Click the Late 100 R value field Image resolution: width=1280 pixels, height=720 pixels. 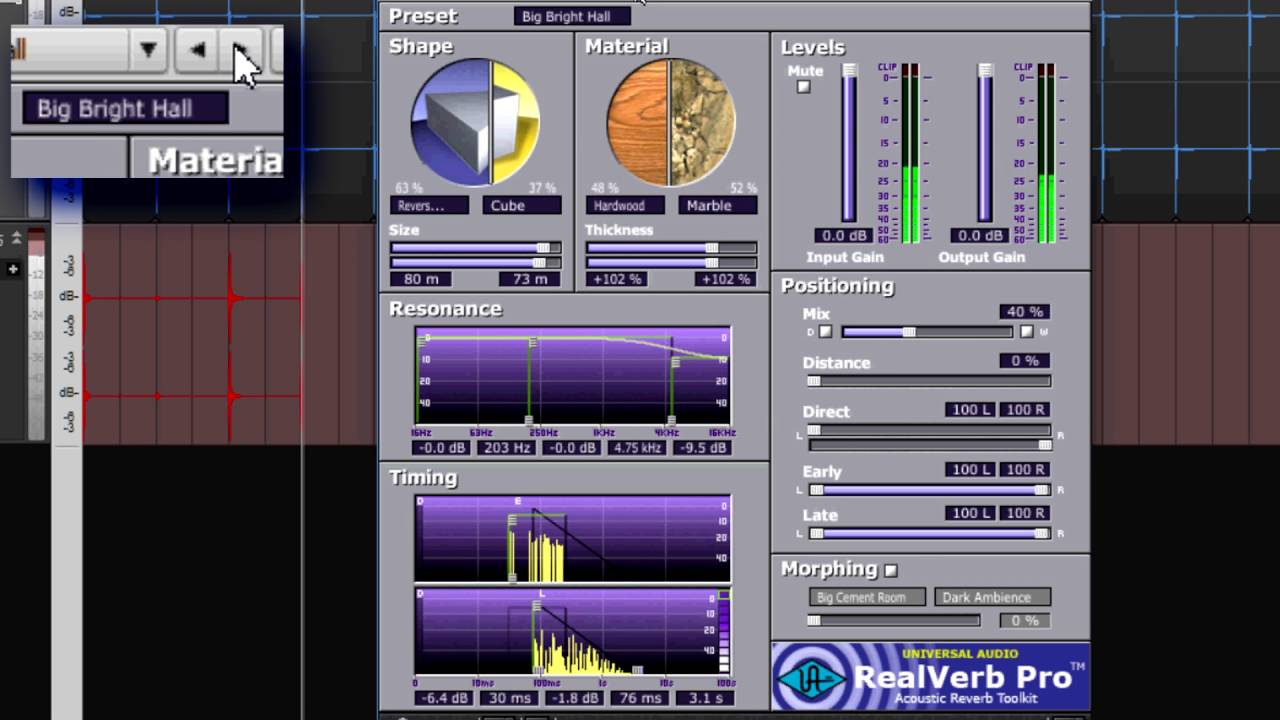[x=1026, y=513]
